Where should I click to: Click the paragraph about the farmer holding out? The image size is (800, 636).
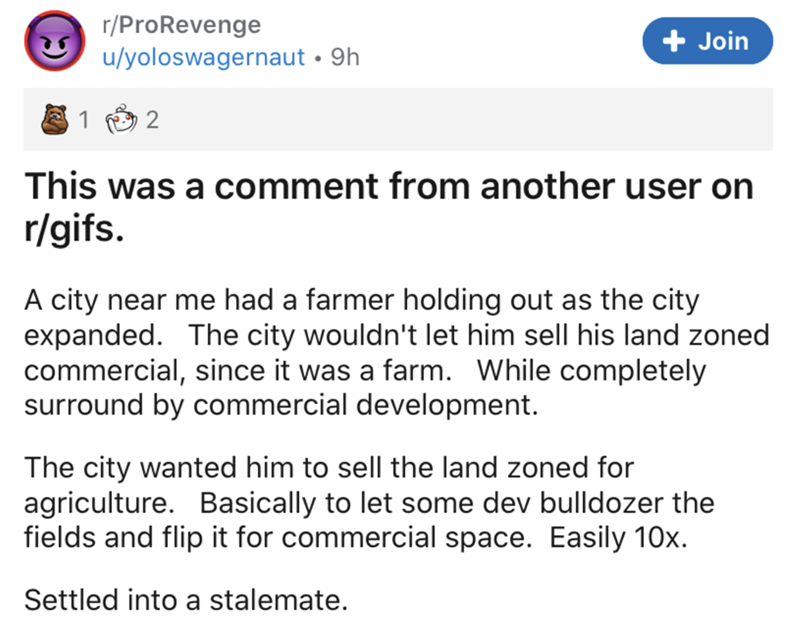tap(397, 352)
